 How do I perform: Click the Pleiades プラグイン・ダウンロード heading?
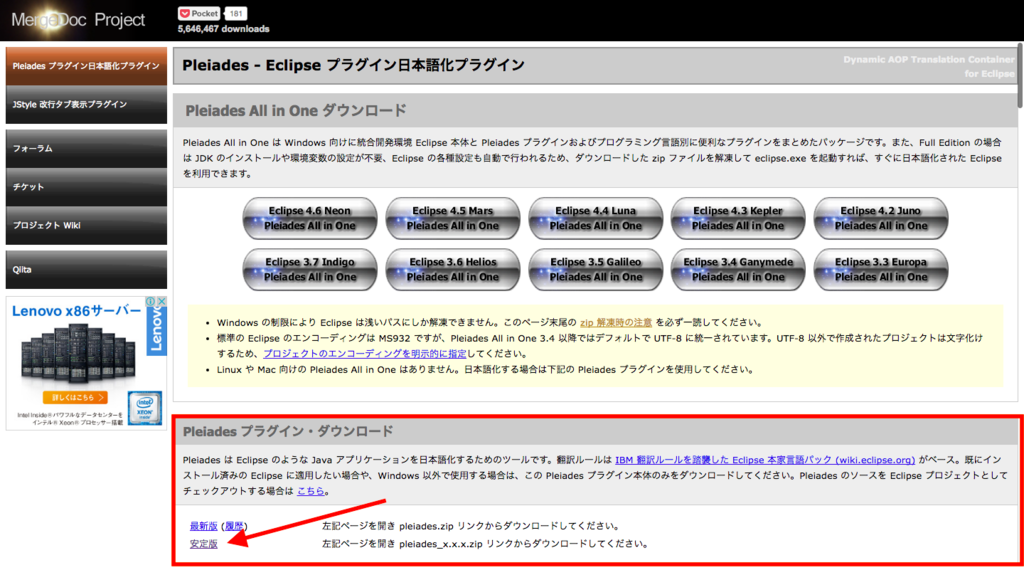[288, 432]
